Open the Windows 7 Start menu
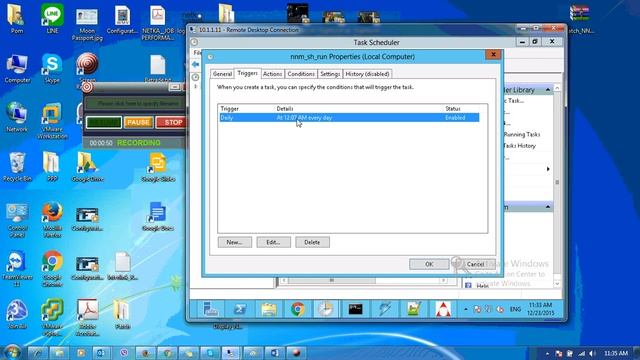Viewport: 640px width, 360px height. [12, 353]
